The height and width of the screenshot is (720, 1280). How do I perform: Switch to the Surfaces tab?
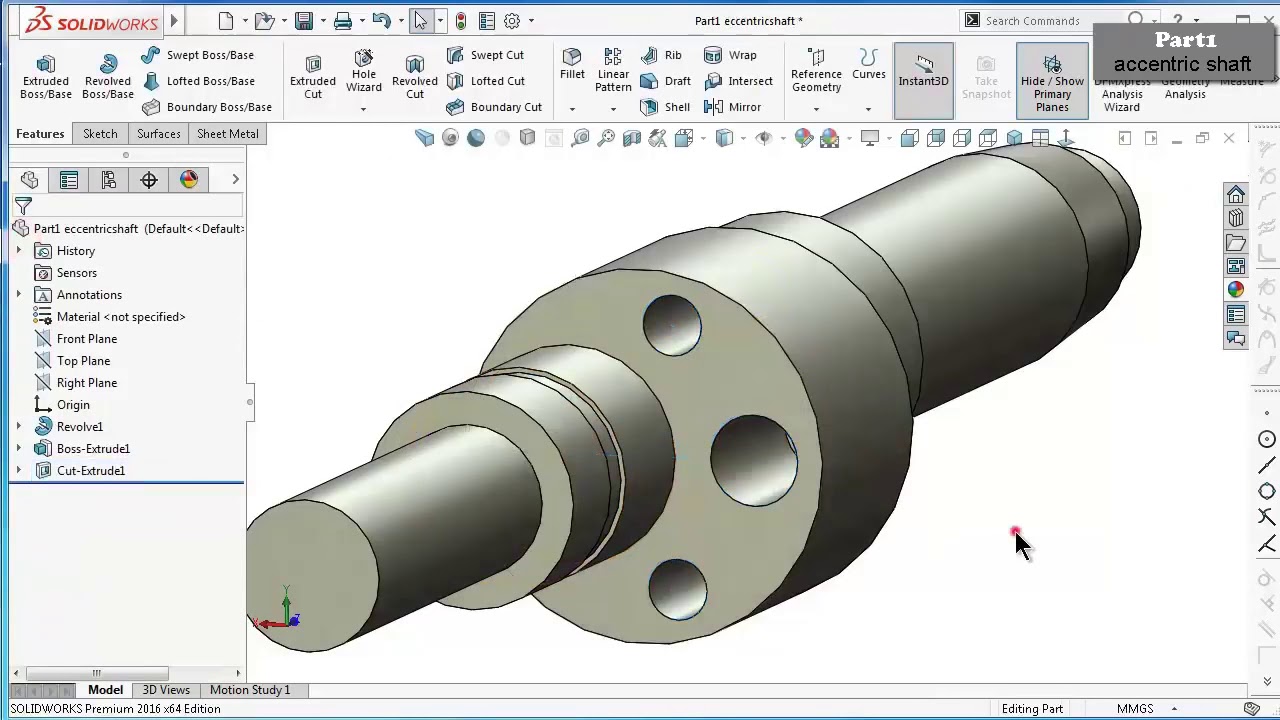click(x=159, y=134)
